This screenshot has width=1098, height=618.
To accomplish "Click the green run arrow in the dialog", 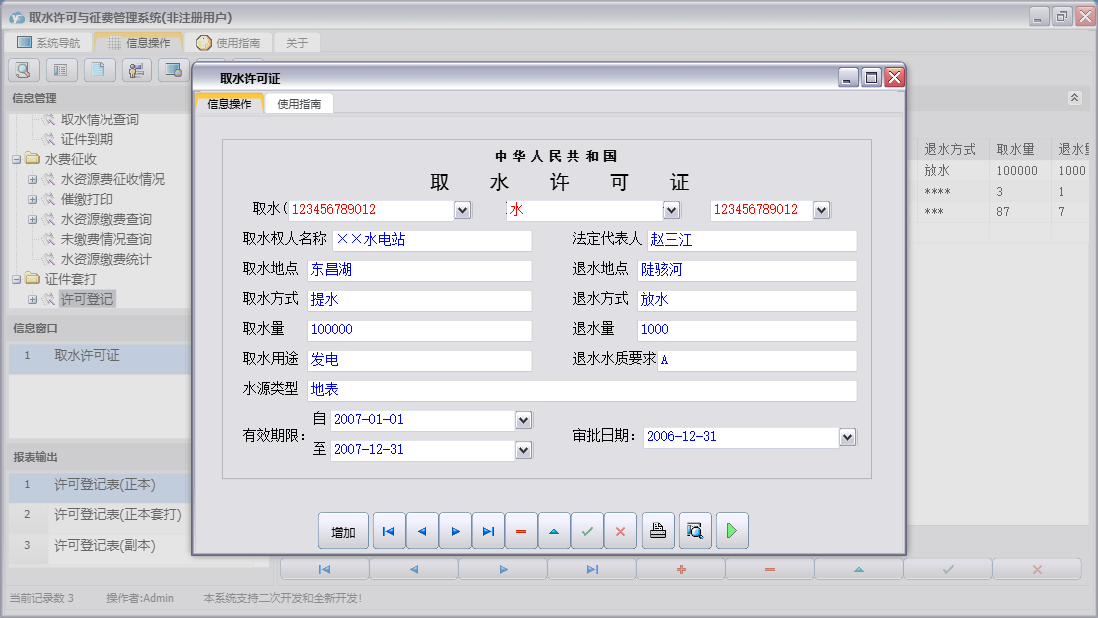I will coord(731,530).
